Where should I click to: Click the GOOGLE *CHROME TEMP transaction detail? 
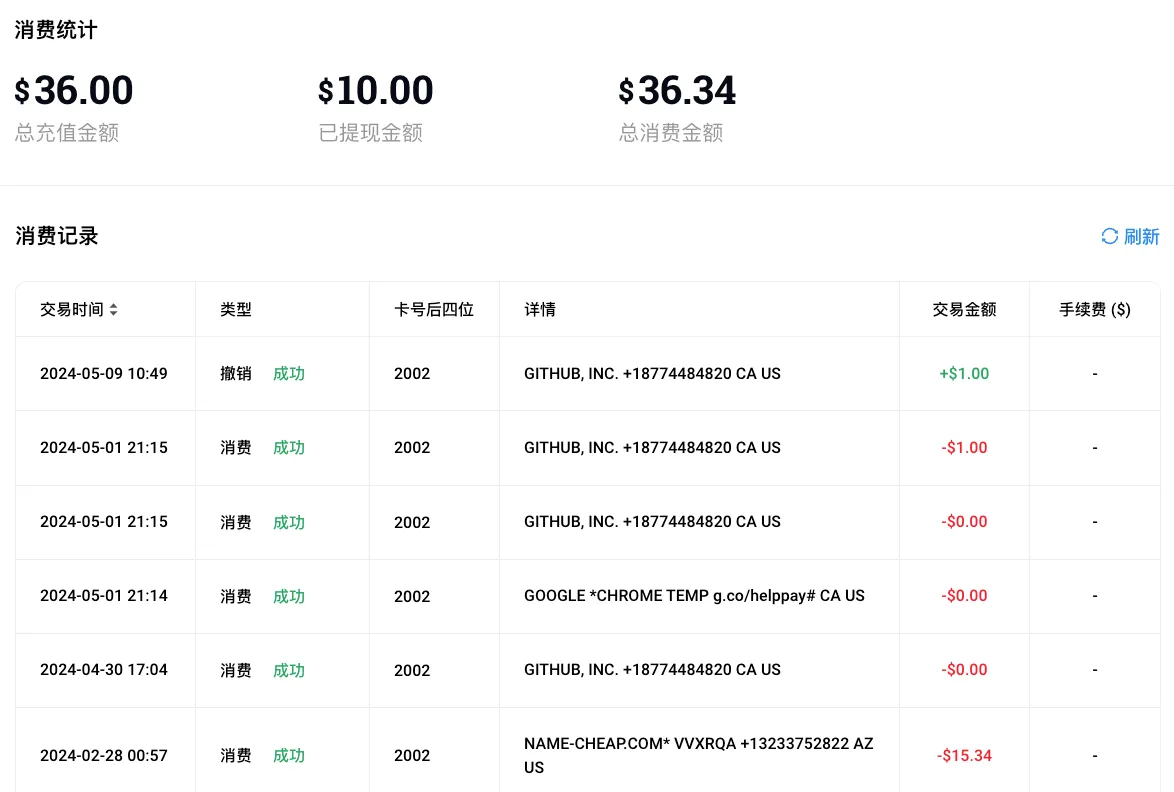[x=694, y=596]
